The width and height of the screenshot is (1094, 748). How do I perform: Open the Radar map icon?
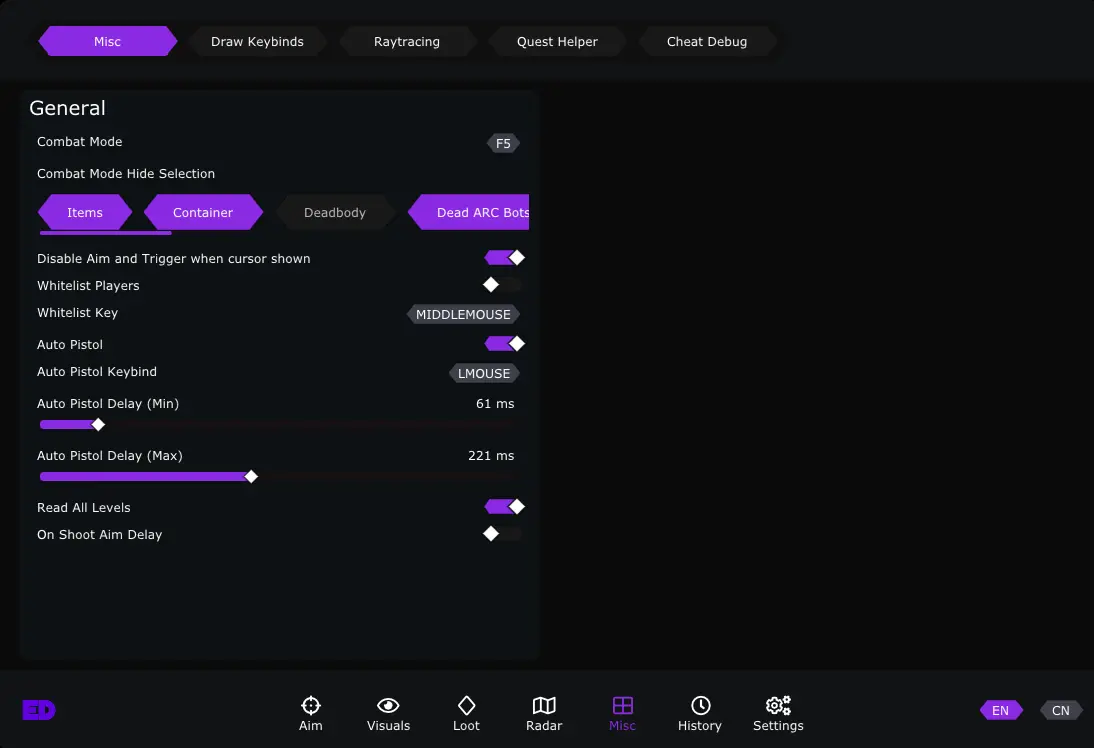click(544, 713)
